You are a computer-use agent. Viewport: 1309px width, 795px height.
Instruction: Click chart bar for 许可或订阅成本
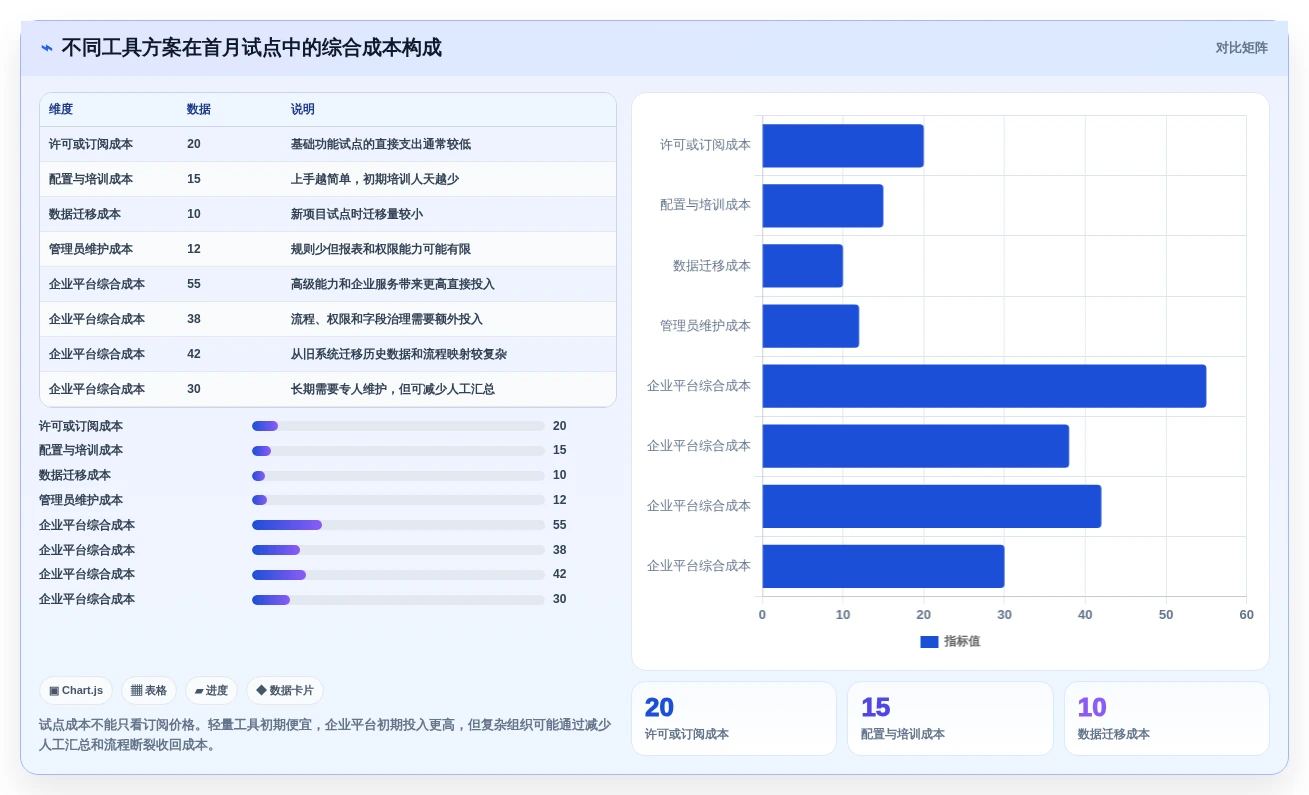(x=843, y=146)
